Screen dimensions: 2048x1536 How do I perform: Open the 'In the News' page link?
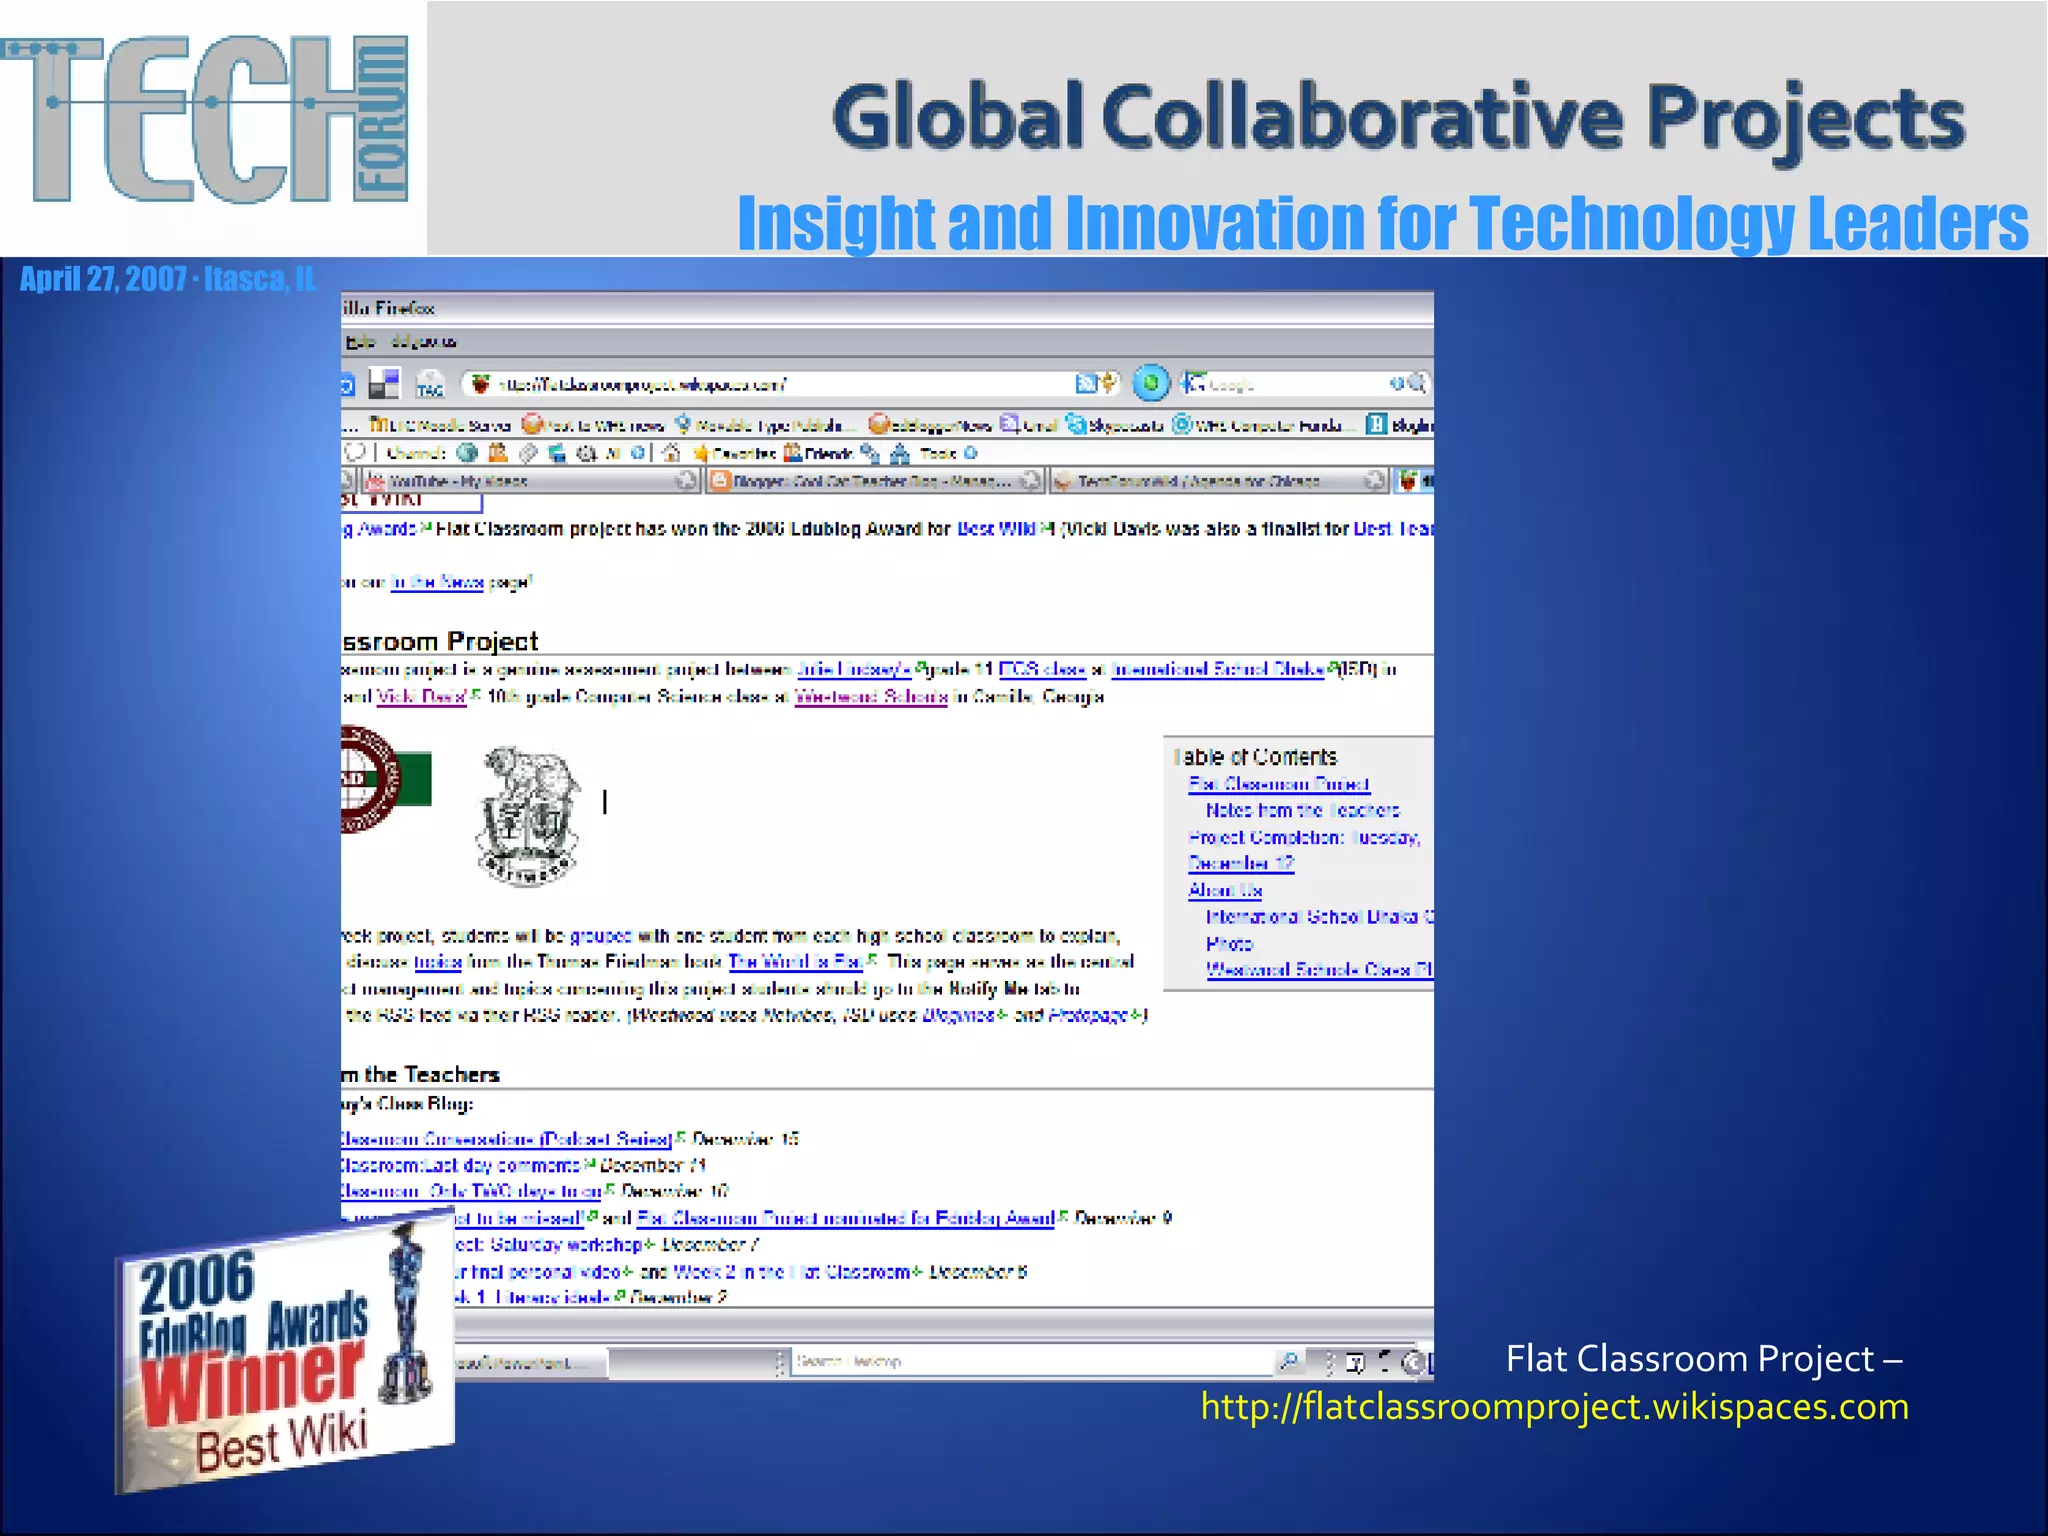tap(437, 582)
